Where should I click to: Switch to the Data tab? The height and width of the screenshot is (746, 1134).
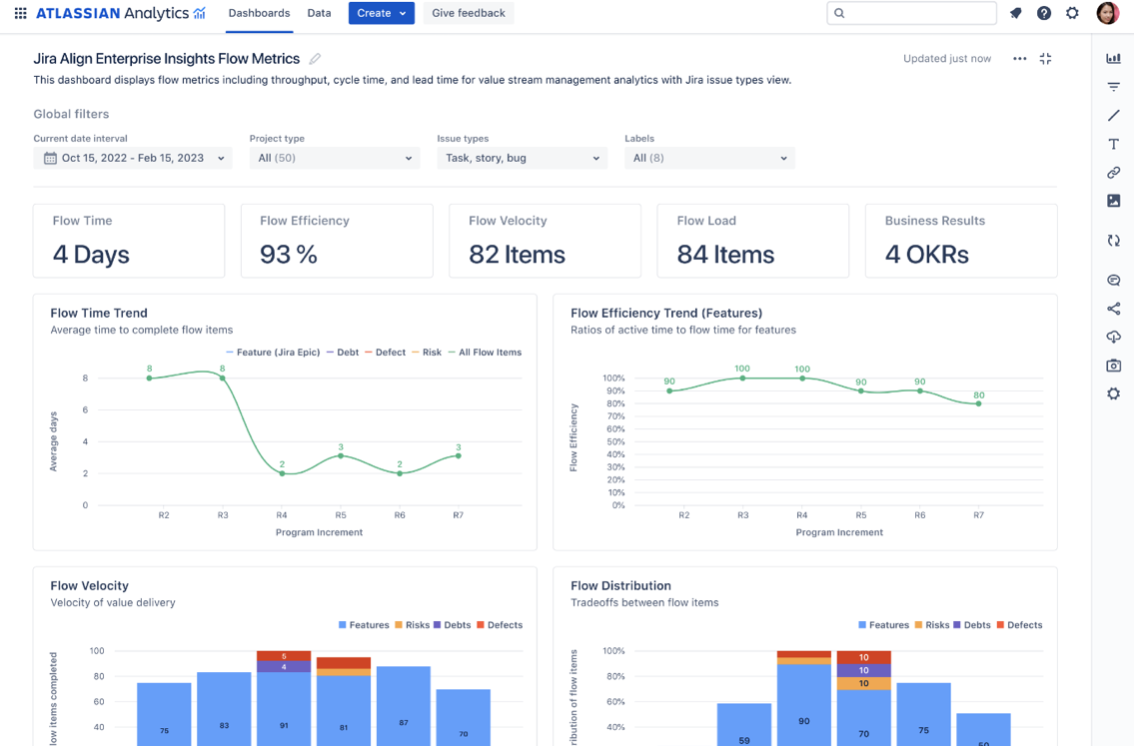tap(319, 13)
